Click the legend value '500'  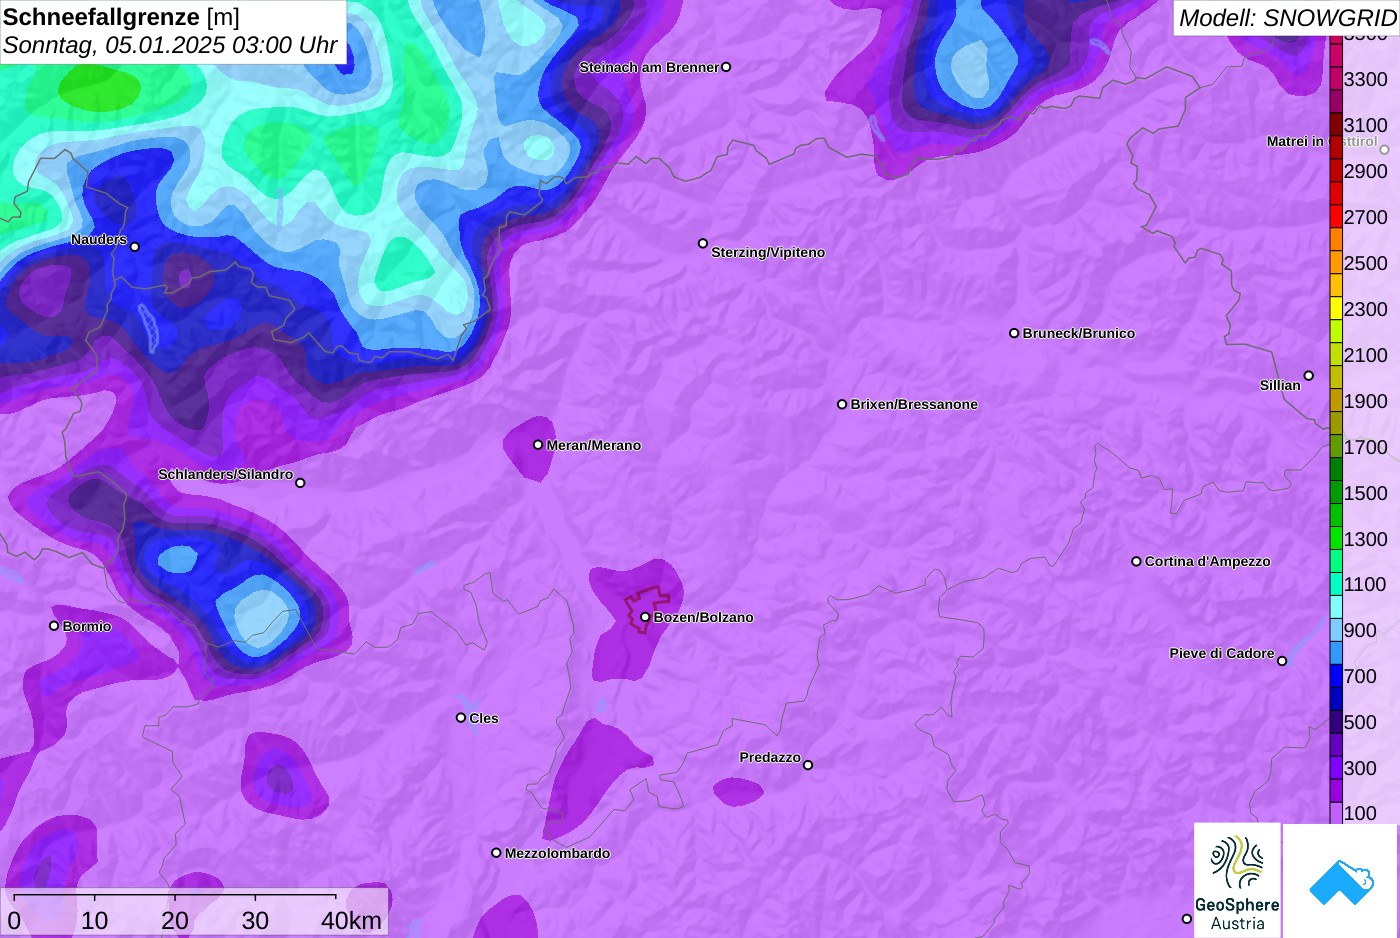1360,722
